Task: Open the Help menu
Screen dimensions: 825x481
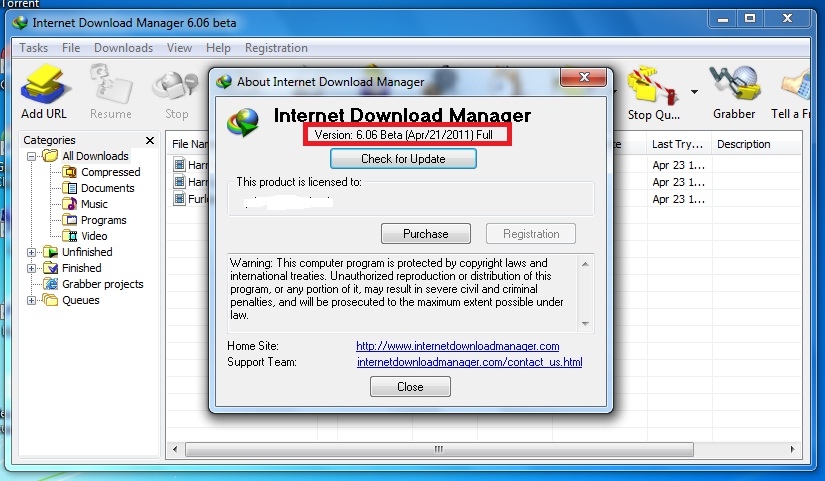Action: click(218, 48)
